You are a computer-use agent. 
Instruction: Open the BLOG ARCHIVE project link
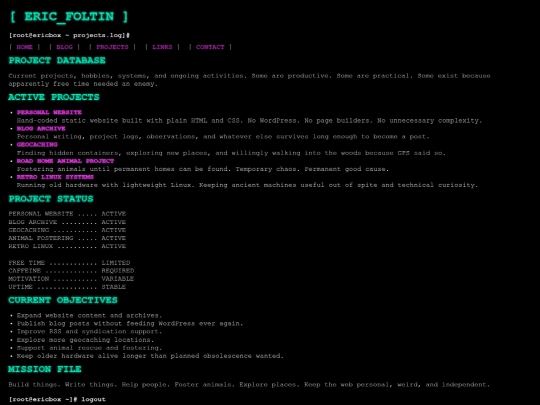tap(41, 128)
